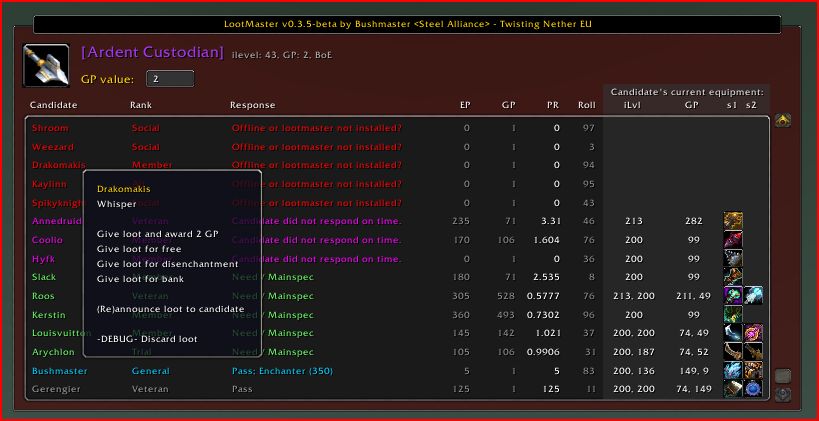The height and width of the screenshot is (421, 819).
Task: Click Annedruid's equipped item icon
Action: pyautogui.click(x=733, y=221)
